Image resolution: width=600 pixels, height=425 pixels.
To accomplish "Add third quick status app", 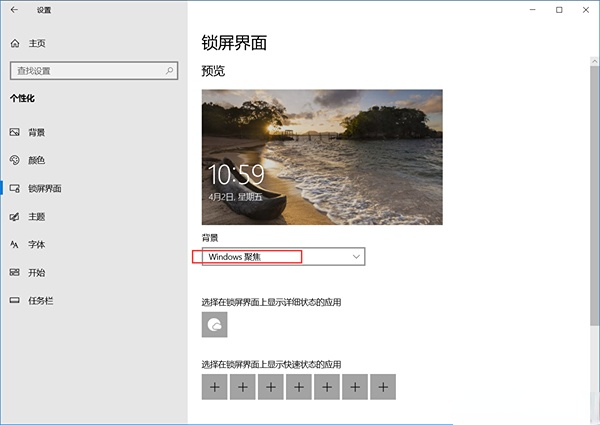I will click(271, 387).
